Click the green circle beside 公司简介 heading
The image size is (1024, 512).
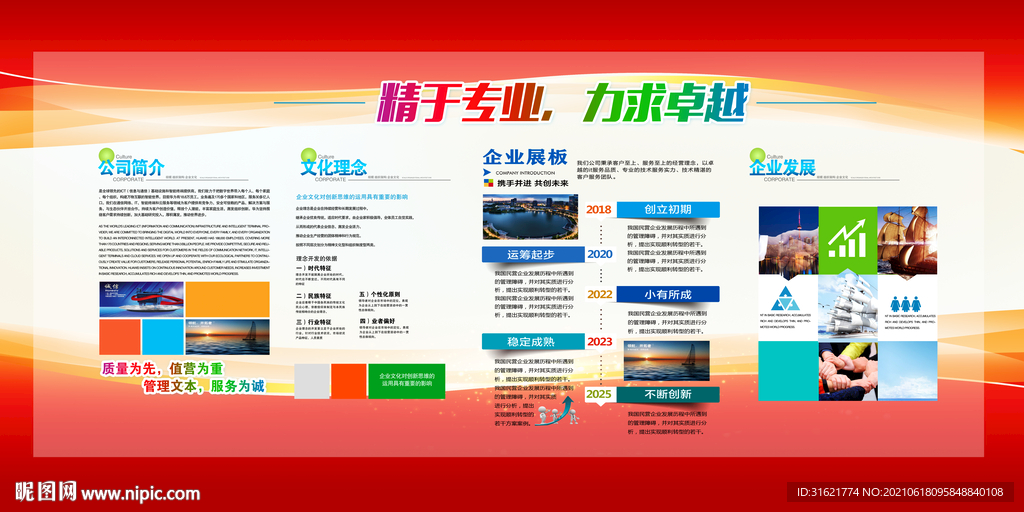106,155
